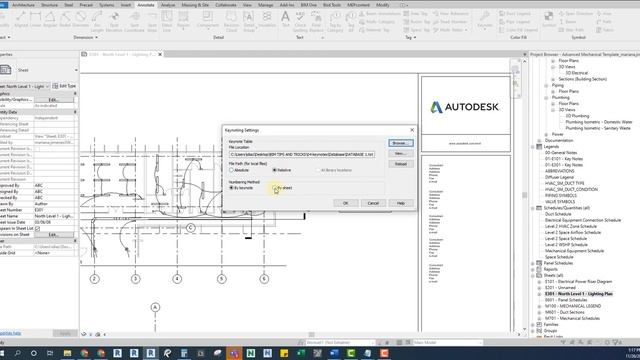
Task: Click Edit Type in Properties panel
Action: 64,86
